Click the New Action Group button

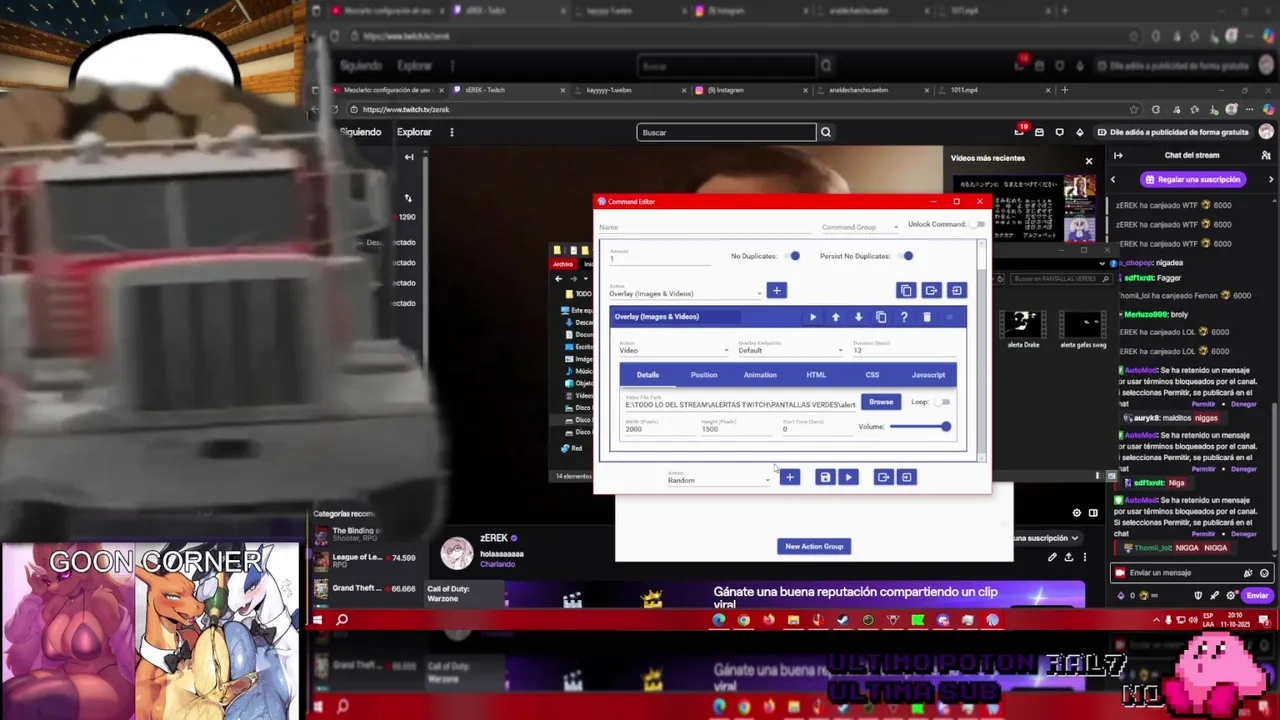[814, 546]
